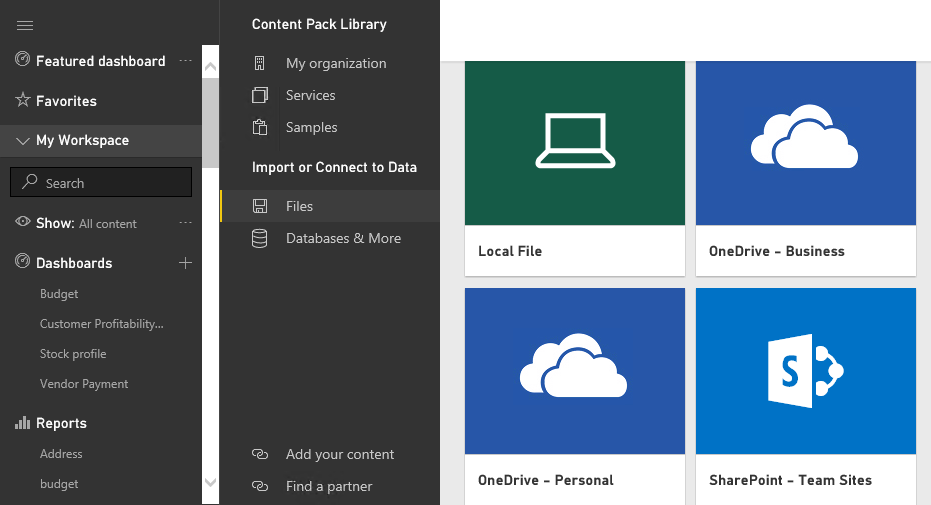Screen dimensions: 931x505
Task: Add a new dashboard with plus icon
Action: click(185, 262)
